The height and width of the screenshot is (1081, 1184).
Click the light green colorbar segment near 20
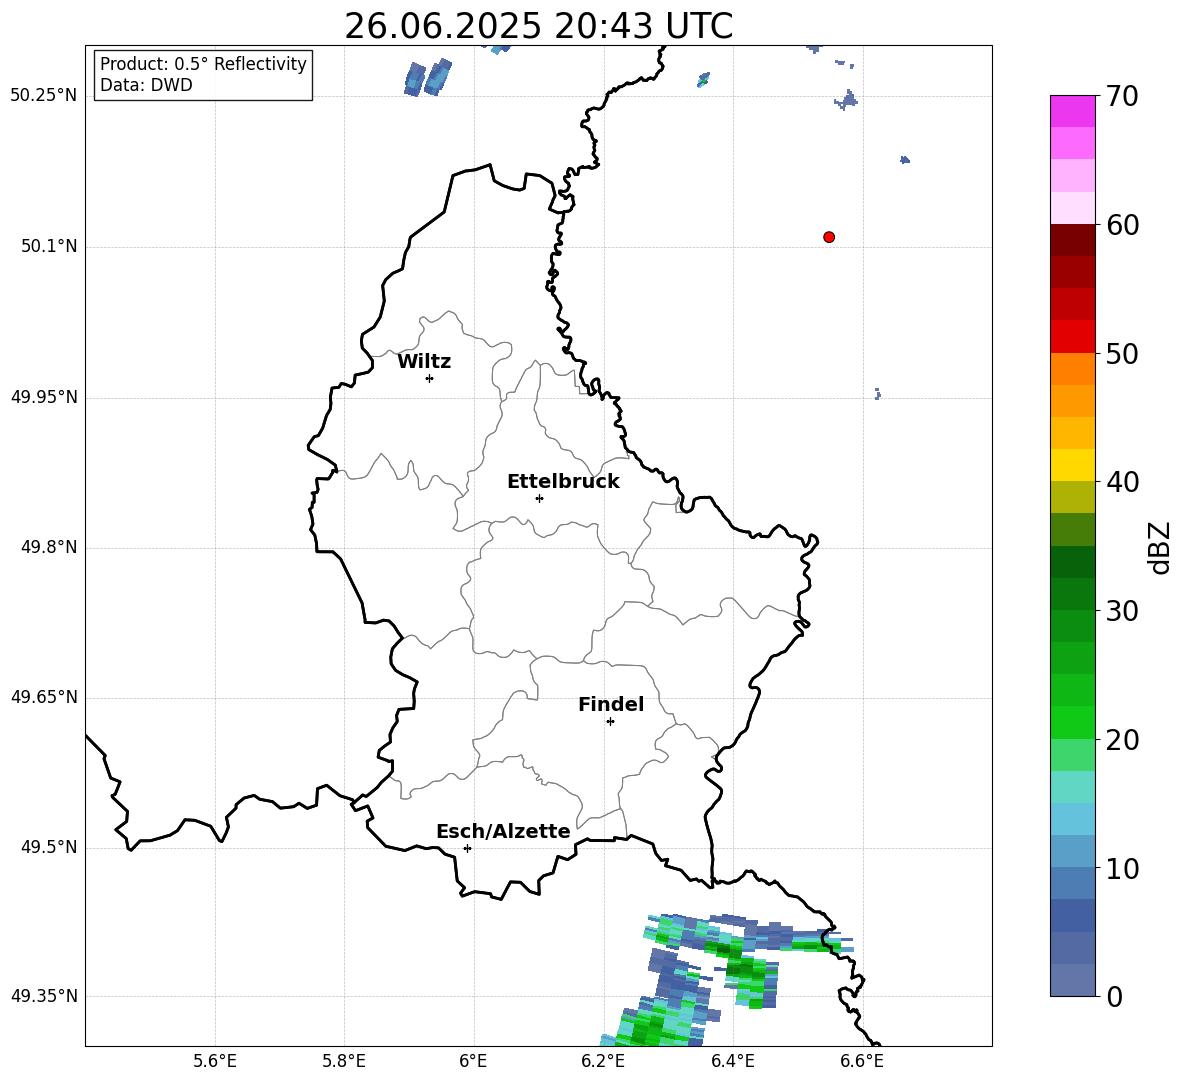pos(1073,755)
